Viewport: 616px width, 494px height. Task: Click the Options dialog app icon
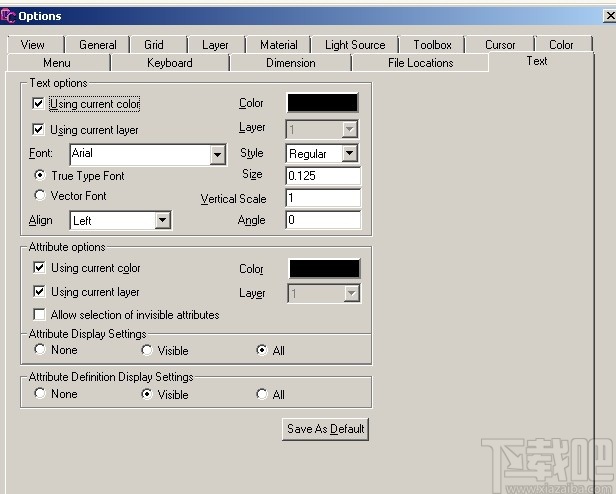8,16
